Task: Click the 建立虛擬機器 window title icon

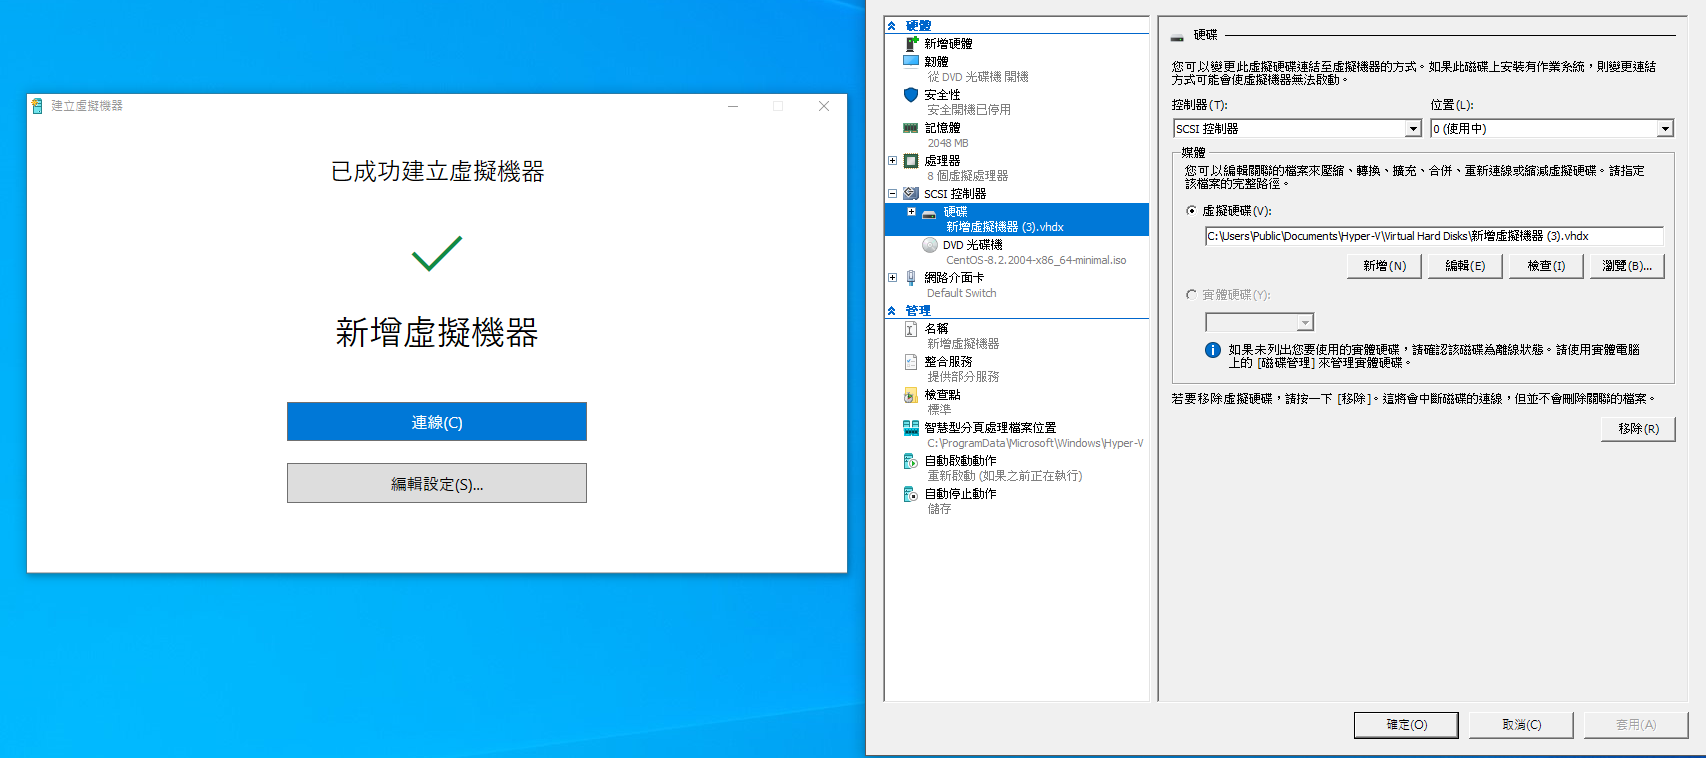Action: coord(37,106)
